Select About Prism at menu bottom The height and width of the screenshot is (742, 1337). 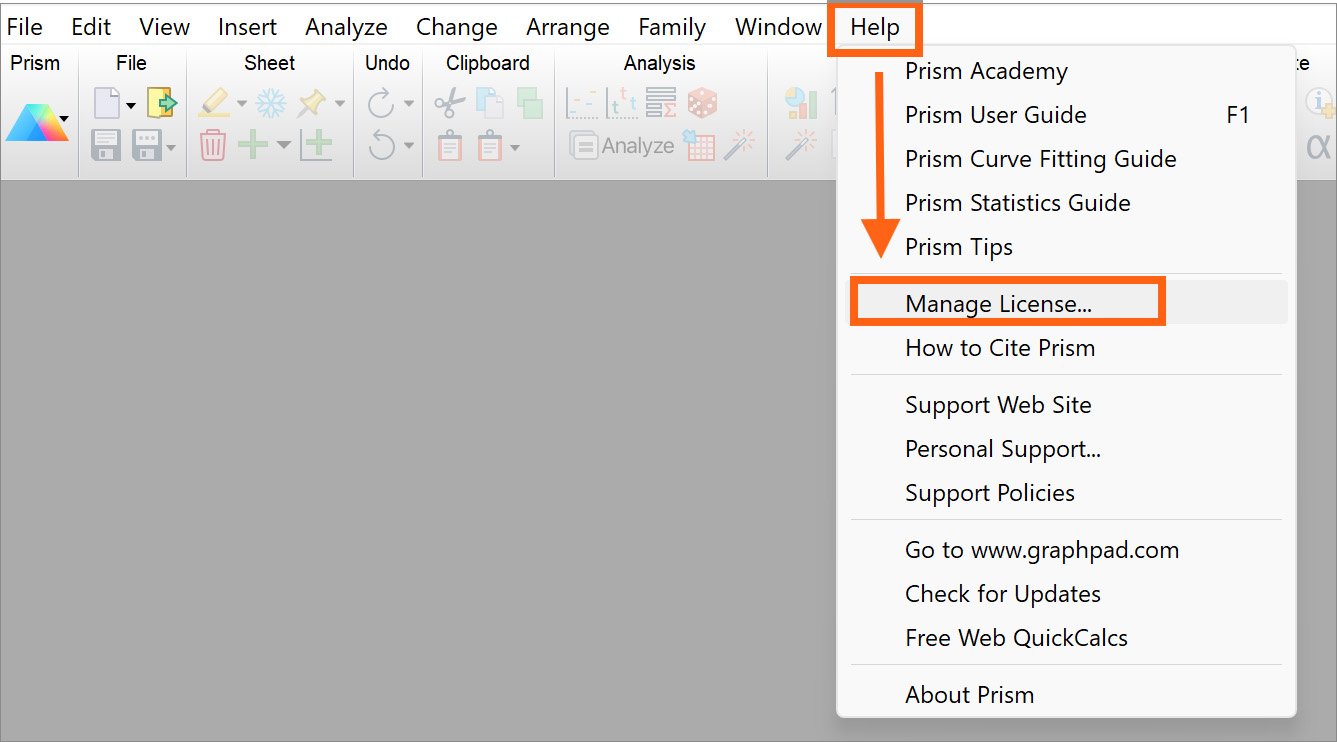point(969,695)
